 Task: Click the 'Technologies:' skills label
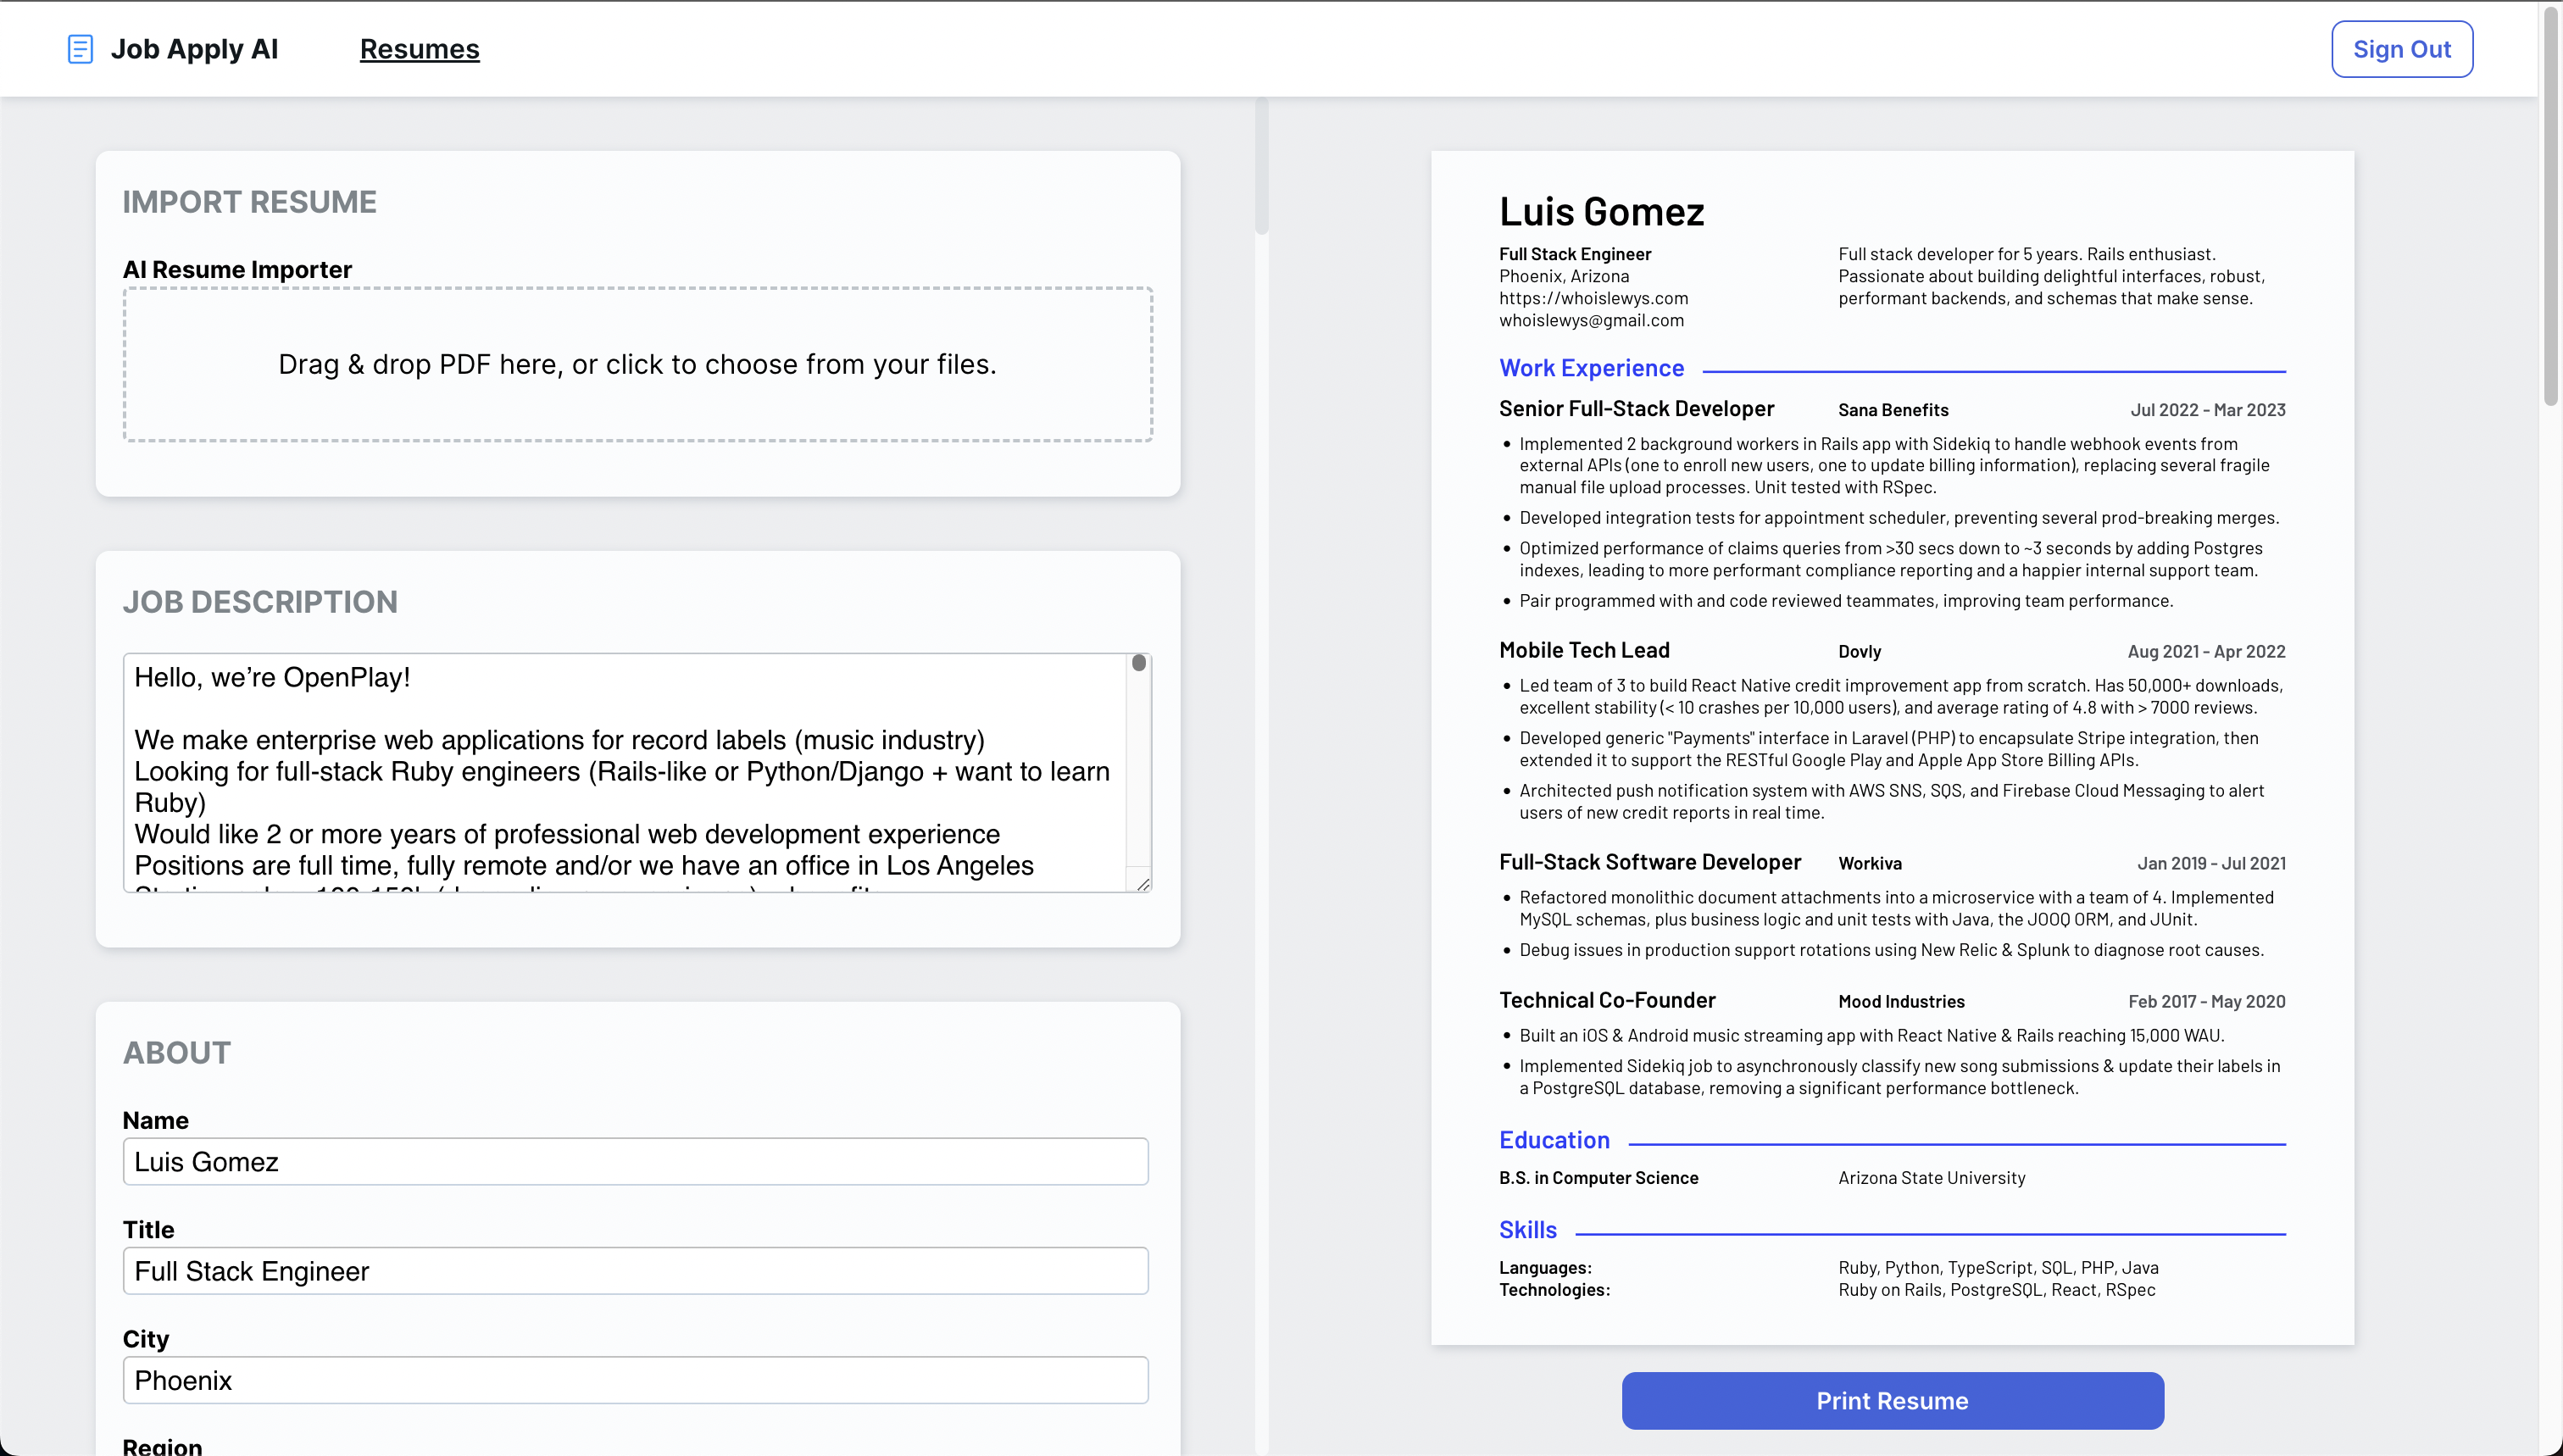1554,1290
